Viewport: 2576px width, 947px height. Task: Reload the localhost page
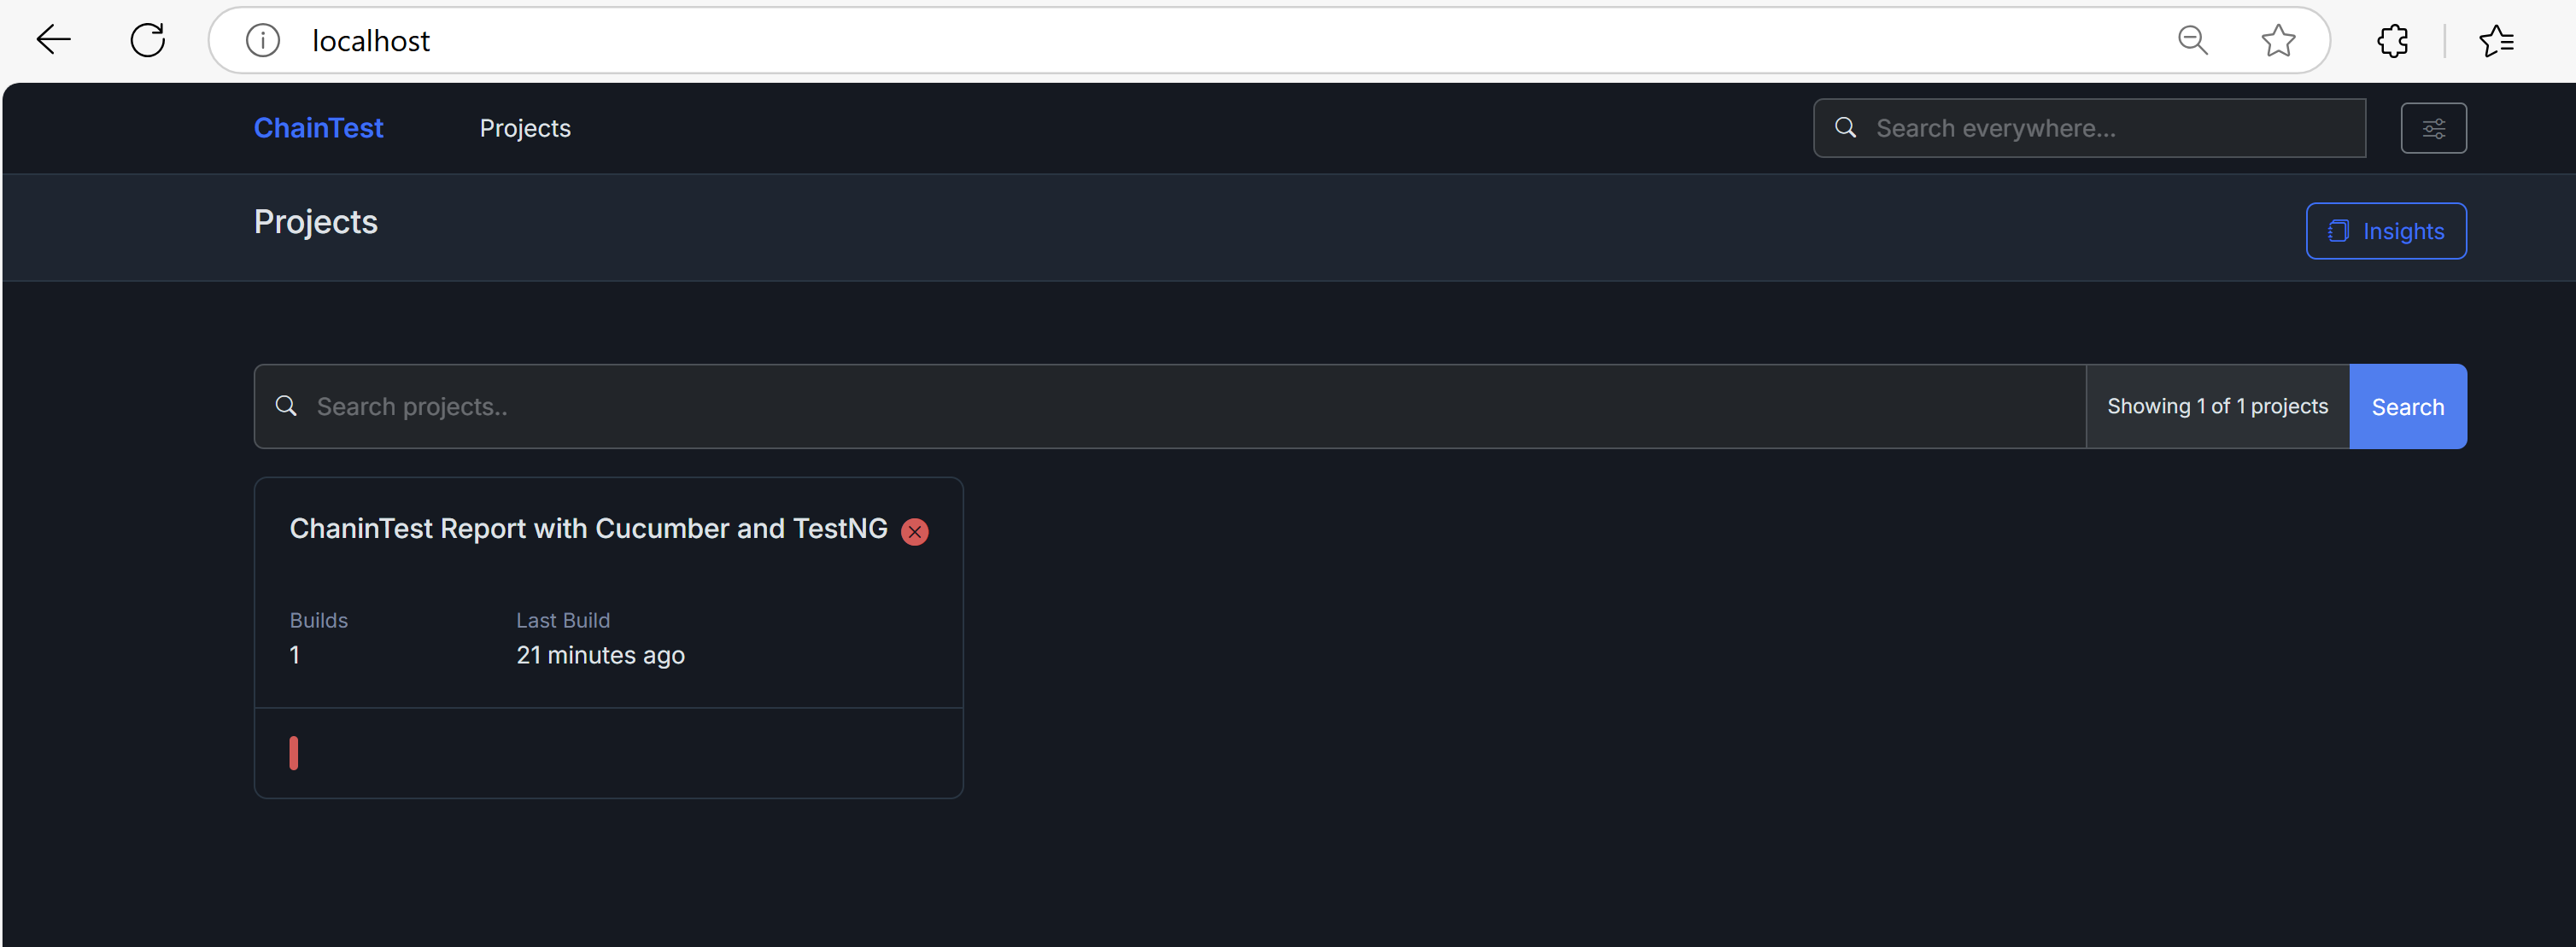(148, 40)
